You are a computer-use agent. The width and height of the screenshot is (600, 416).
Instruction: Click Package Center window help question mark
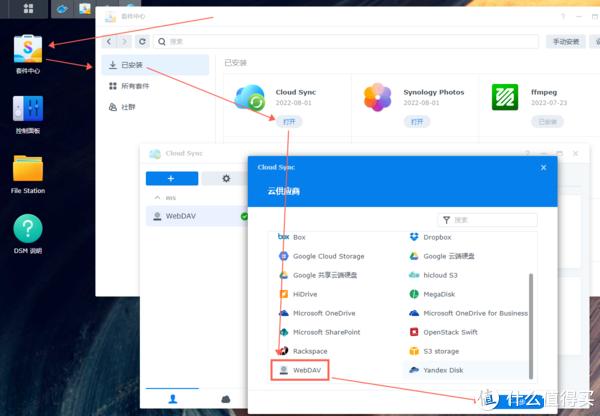(563, 16)
